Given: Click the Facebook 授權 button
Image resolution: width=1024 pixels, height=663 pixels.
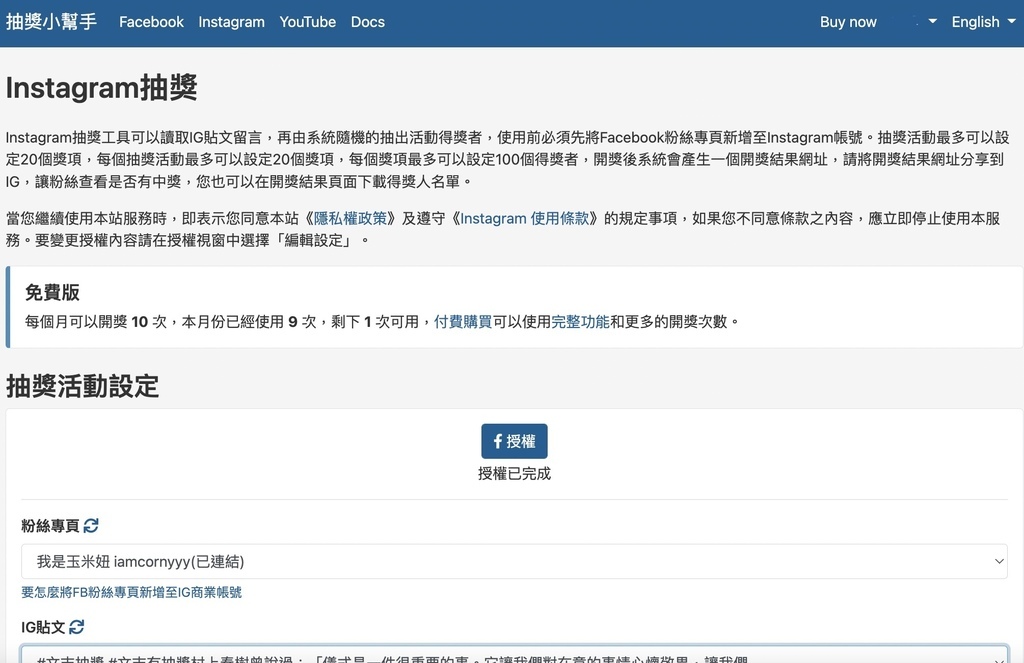Looking at the screenshot, I should pos(515,442).
